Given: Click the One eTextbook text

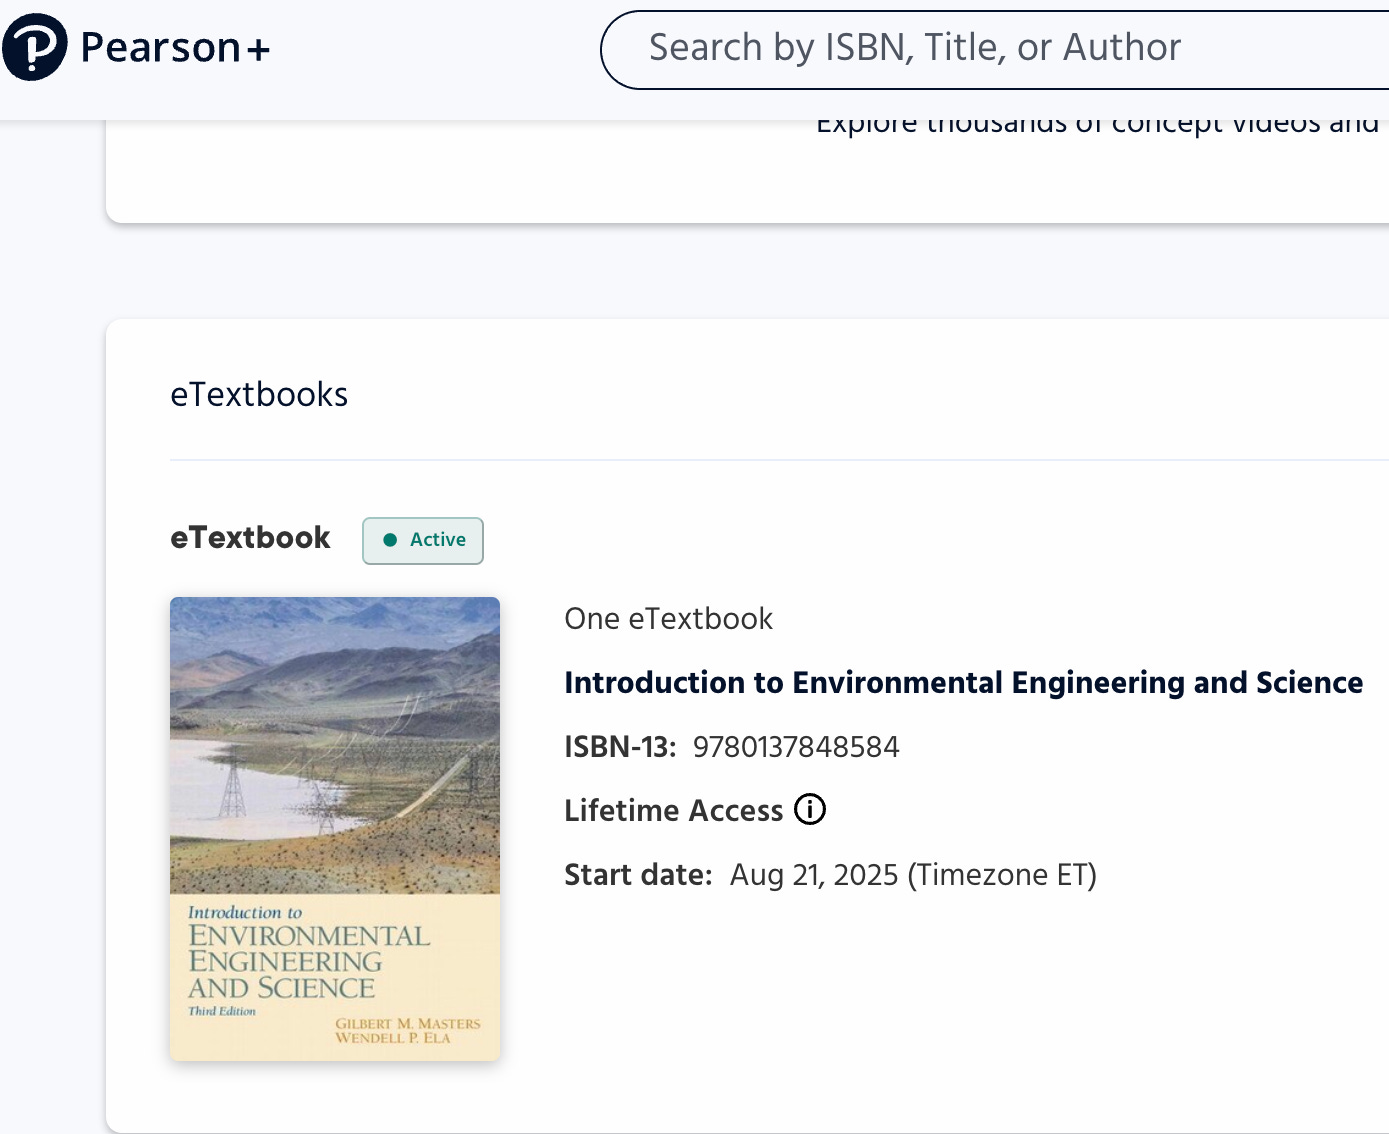Looking at the screenshot, I should pos(668,619).
